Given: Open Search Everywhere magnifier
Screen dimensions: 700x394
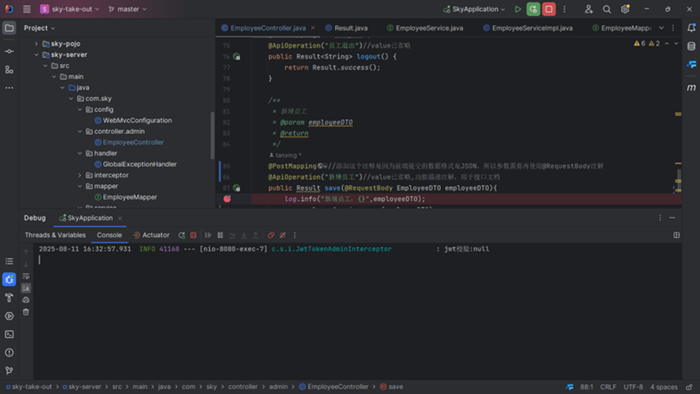Looking at the screenshot, I should pos(607,9).
